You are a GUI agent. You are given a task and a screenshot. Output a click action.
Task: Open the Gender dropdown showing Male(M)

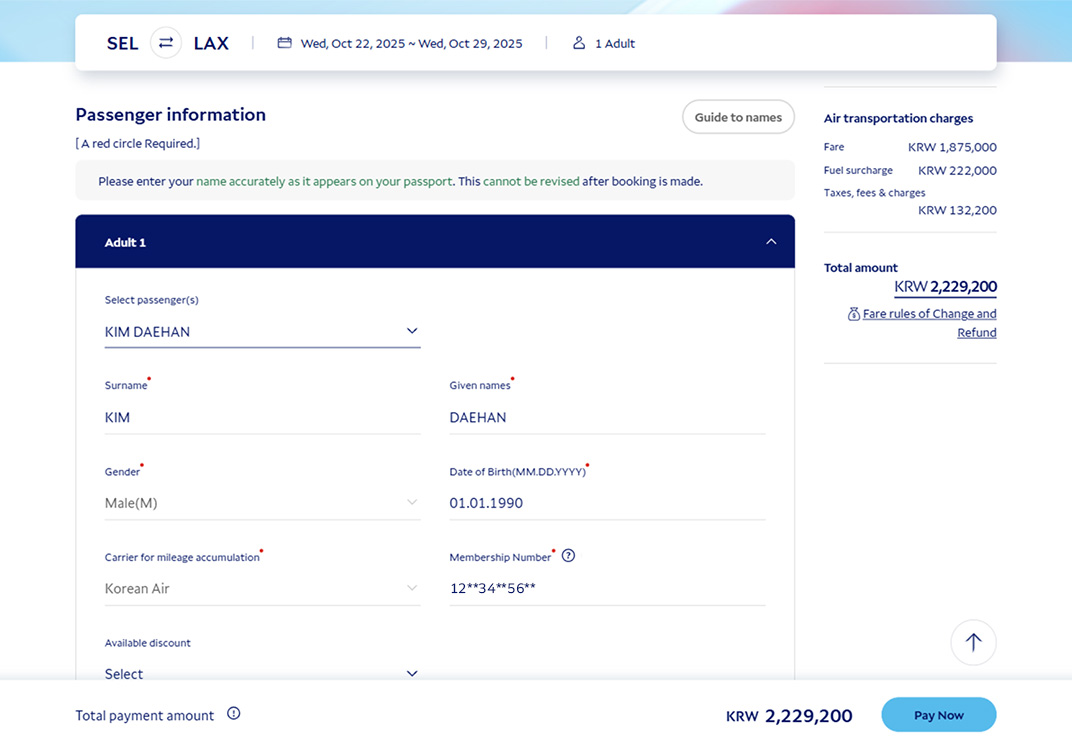(x=263, y=503)
